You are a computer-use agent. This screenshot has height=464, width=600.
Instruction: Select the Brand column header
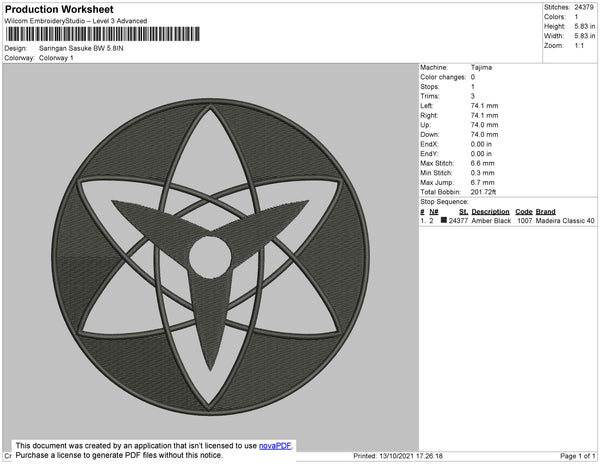coord(545,212)
